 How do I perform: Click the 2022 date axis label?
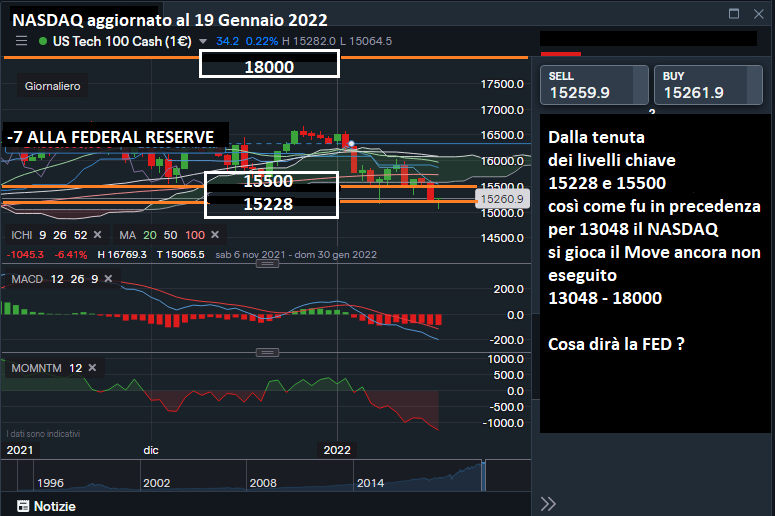pyautogui.click(x=337, y=450)
